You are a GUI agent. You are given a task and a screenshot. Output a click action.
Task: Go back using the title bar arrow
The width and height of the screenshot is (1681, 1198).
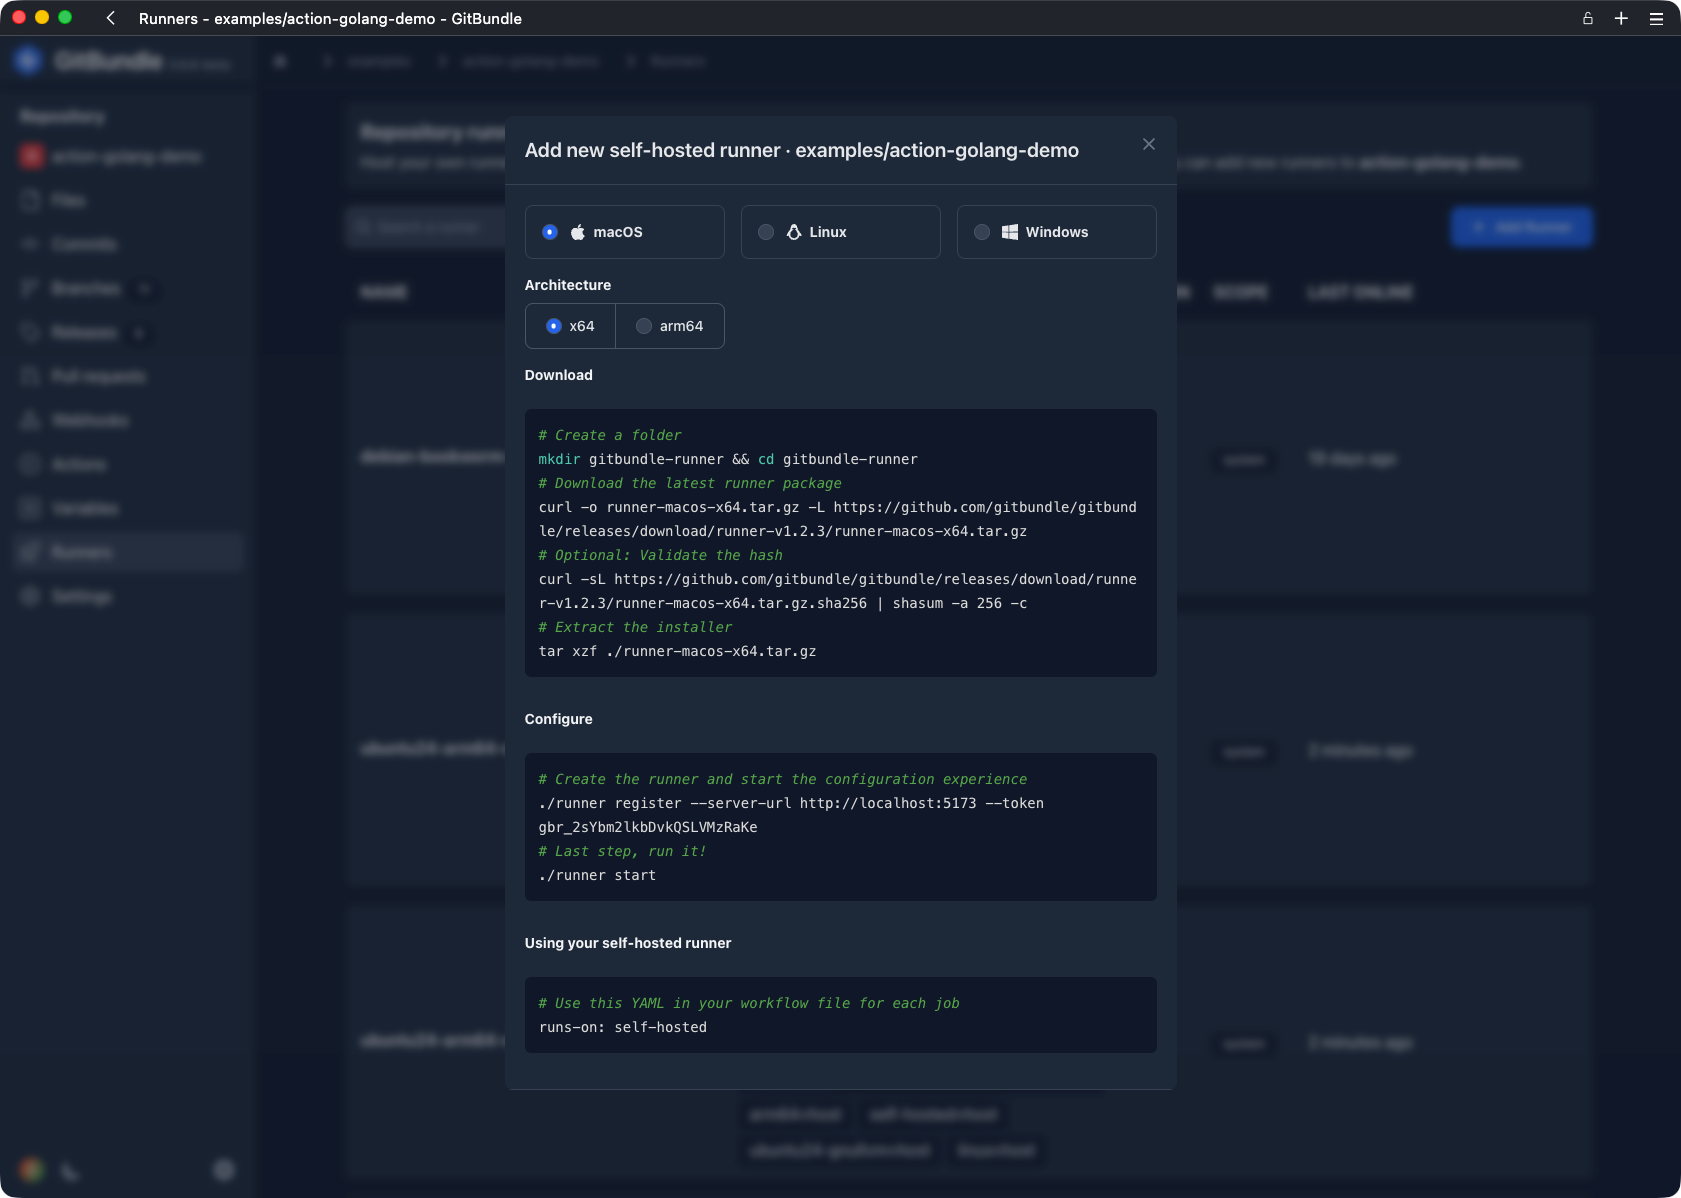[111, 18]
